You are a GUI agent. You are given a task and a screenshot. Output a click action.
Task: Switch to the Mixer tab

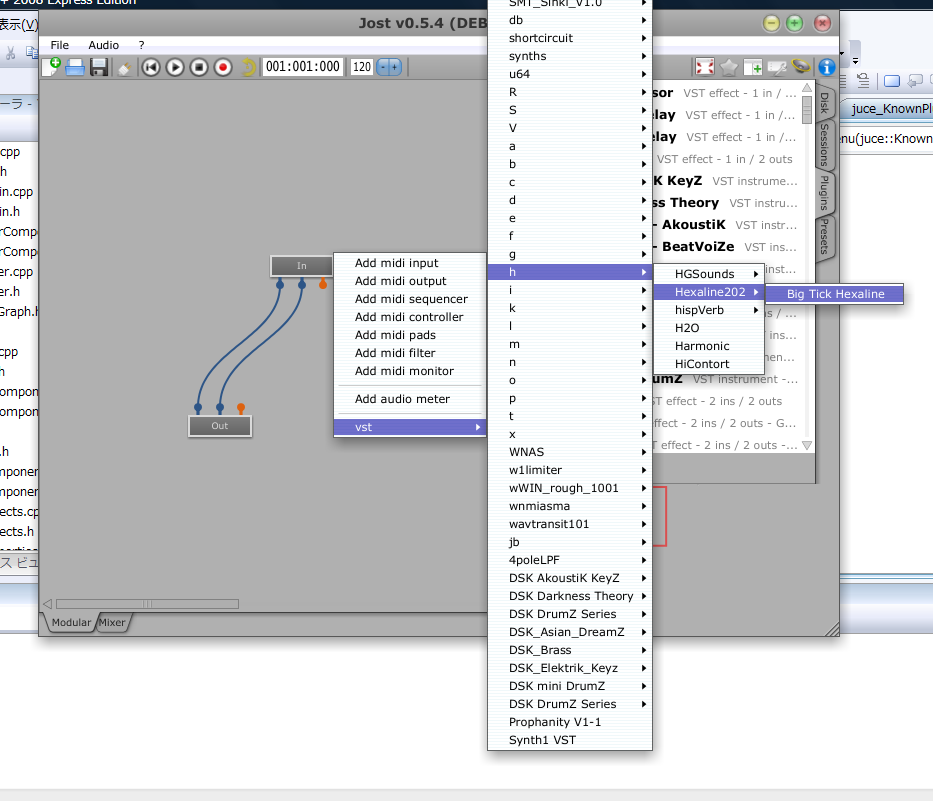tap(113, 622)
